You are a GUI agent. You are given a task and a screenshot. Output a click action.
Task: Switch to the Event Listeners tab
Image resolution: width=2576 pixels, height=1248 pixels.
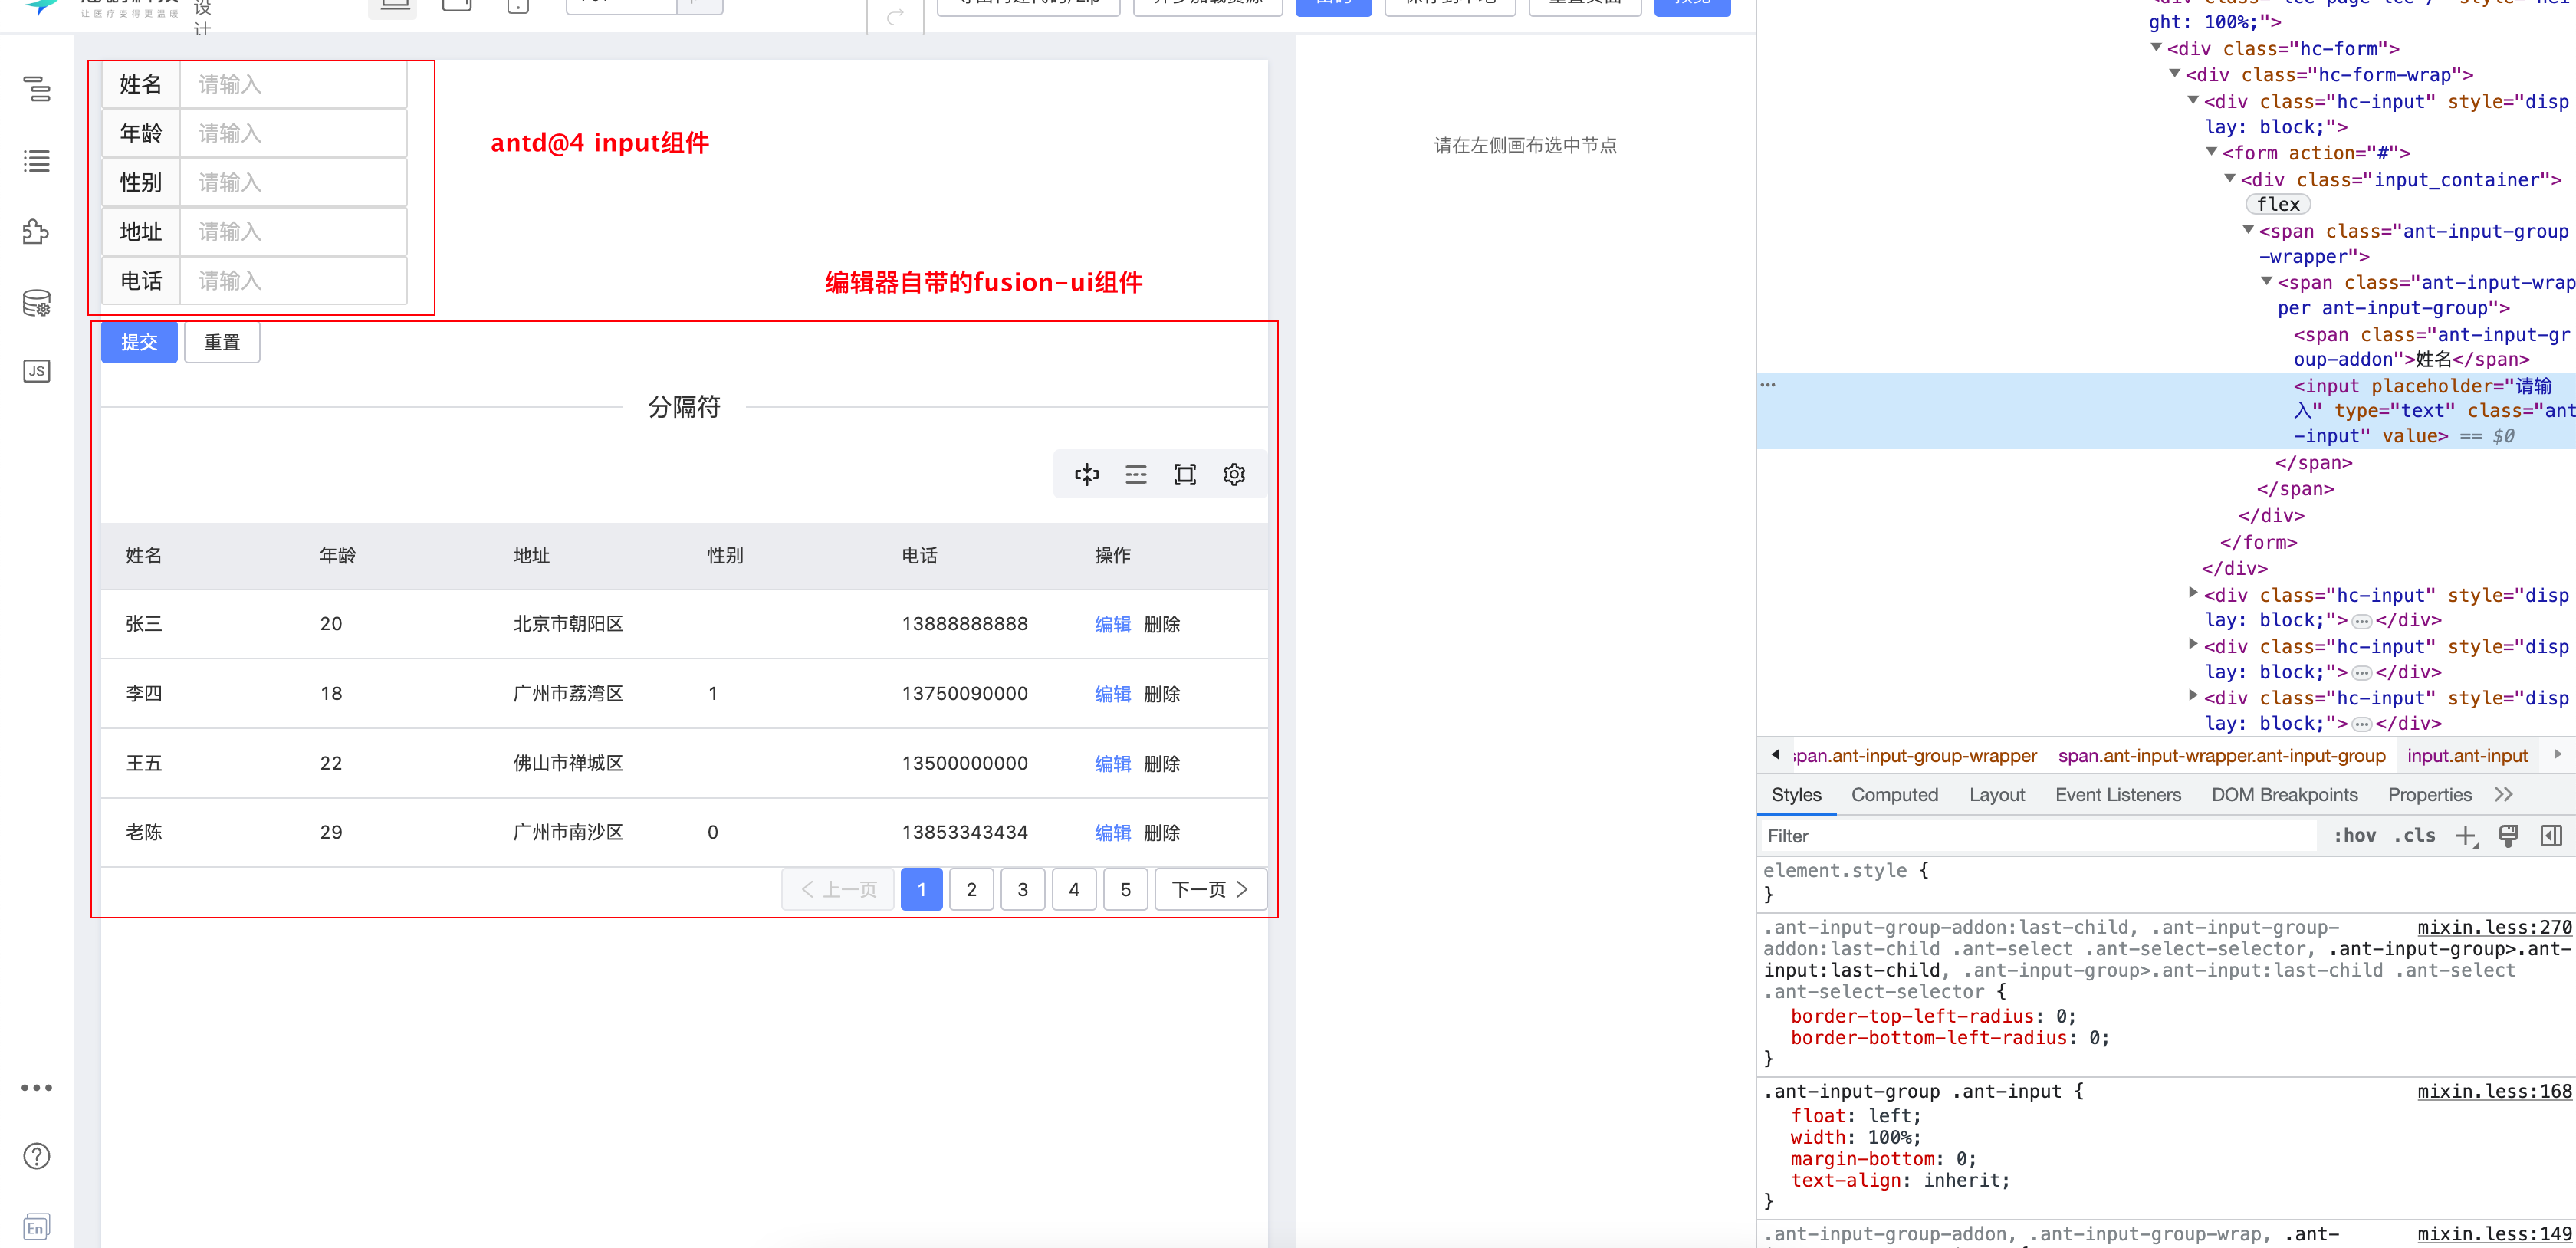click(x=2117, y=794)
